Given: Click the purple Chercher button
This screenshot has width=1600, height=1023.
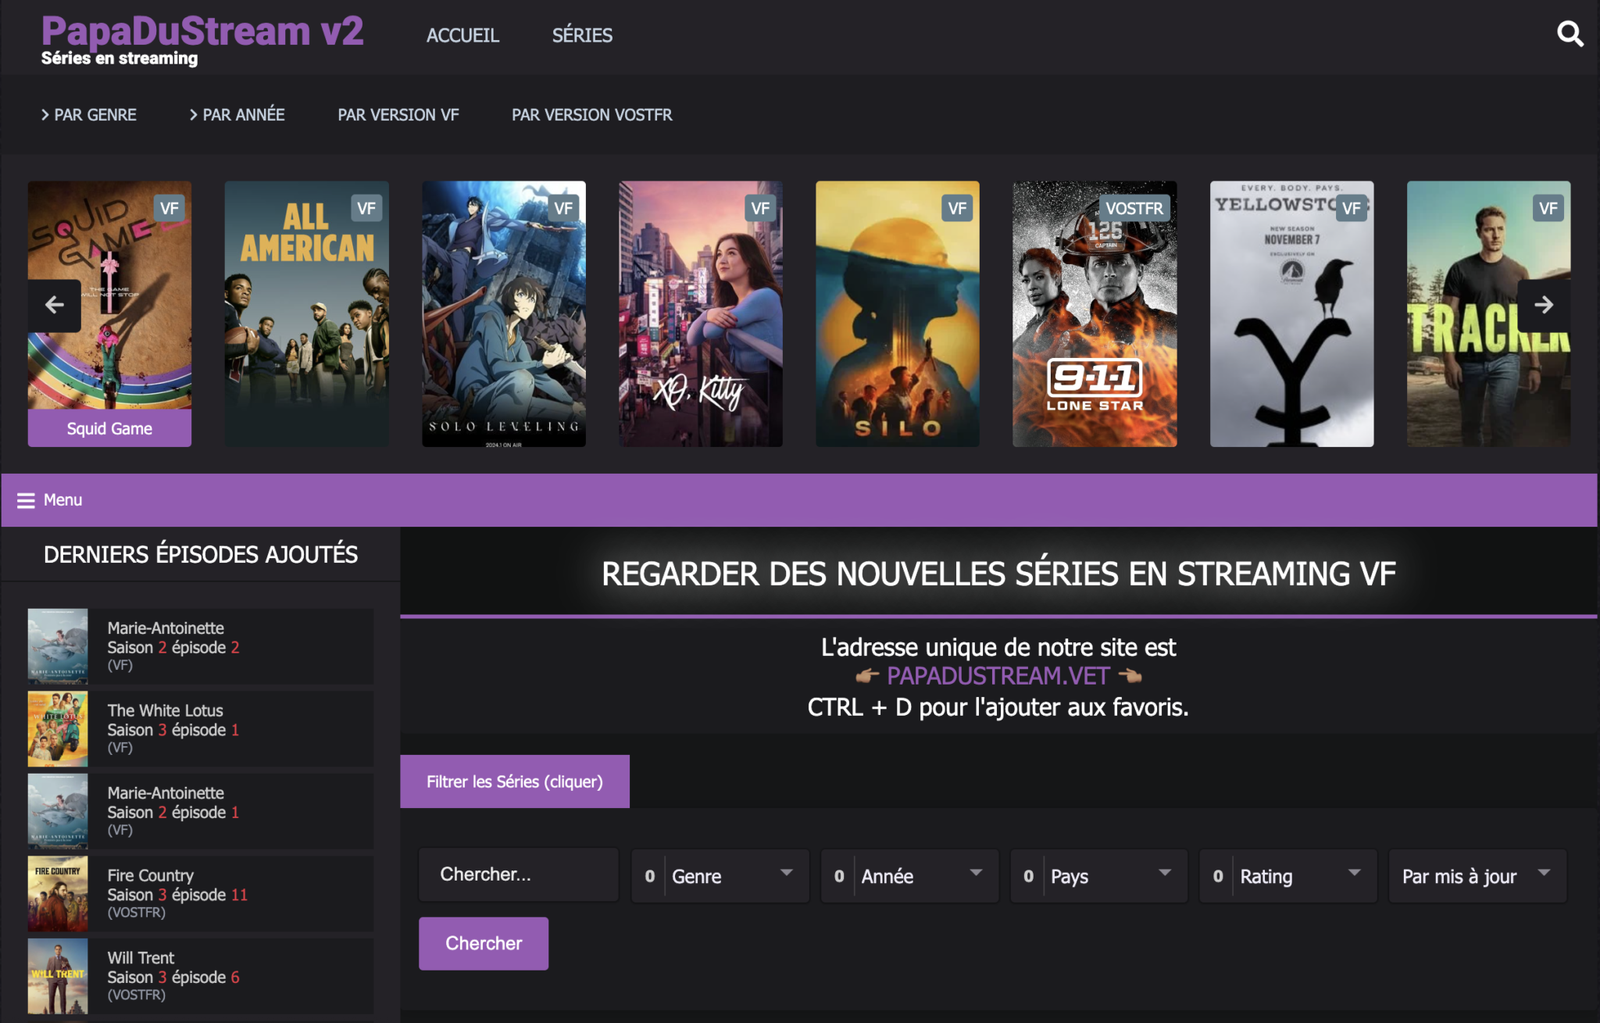Looking at the screenshot, I should 484,943.
